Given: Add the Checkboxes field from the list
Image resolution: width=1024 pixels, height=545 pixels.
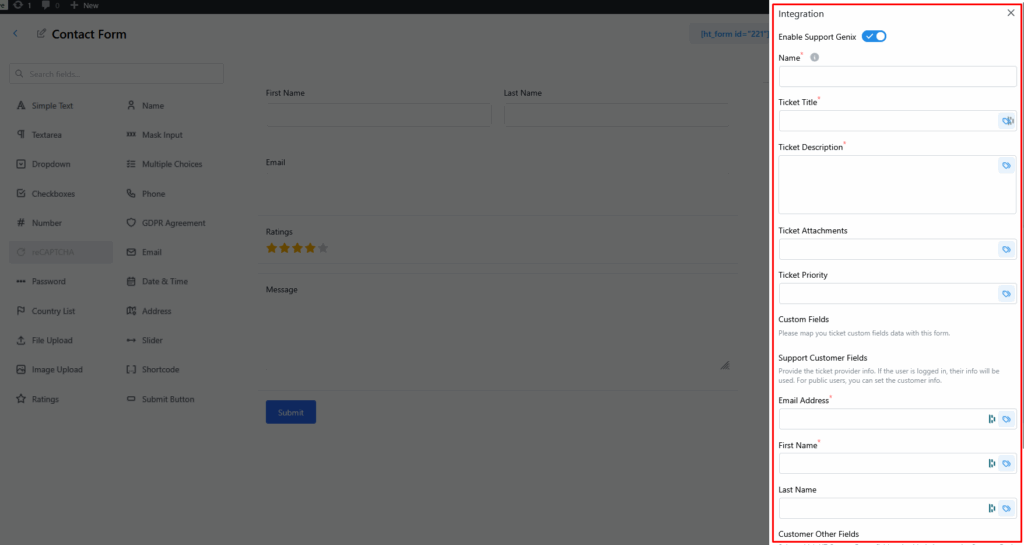Looking at the screenshot, I should pos(52,194).
